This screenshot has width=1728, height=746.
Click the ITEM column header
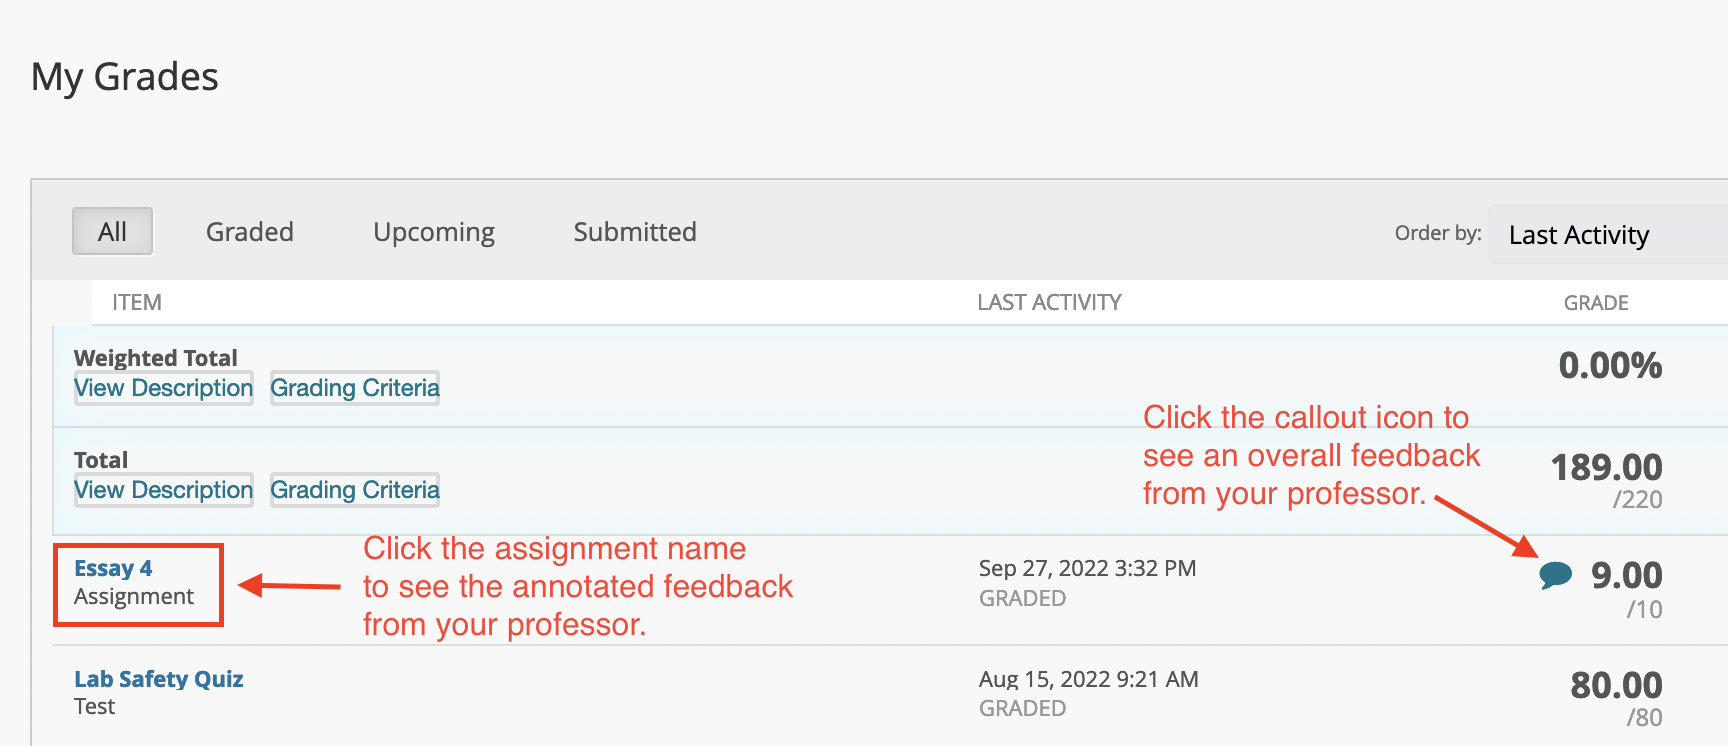[x=137, y=302]
